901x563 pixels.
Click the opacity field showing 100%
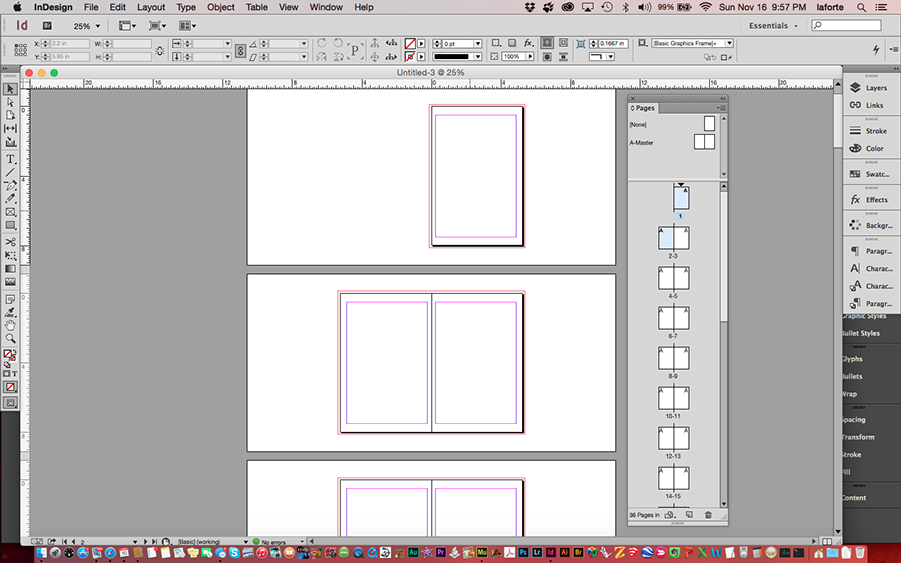pyautogui.click(x=513, y=56)
